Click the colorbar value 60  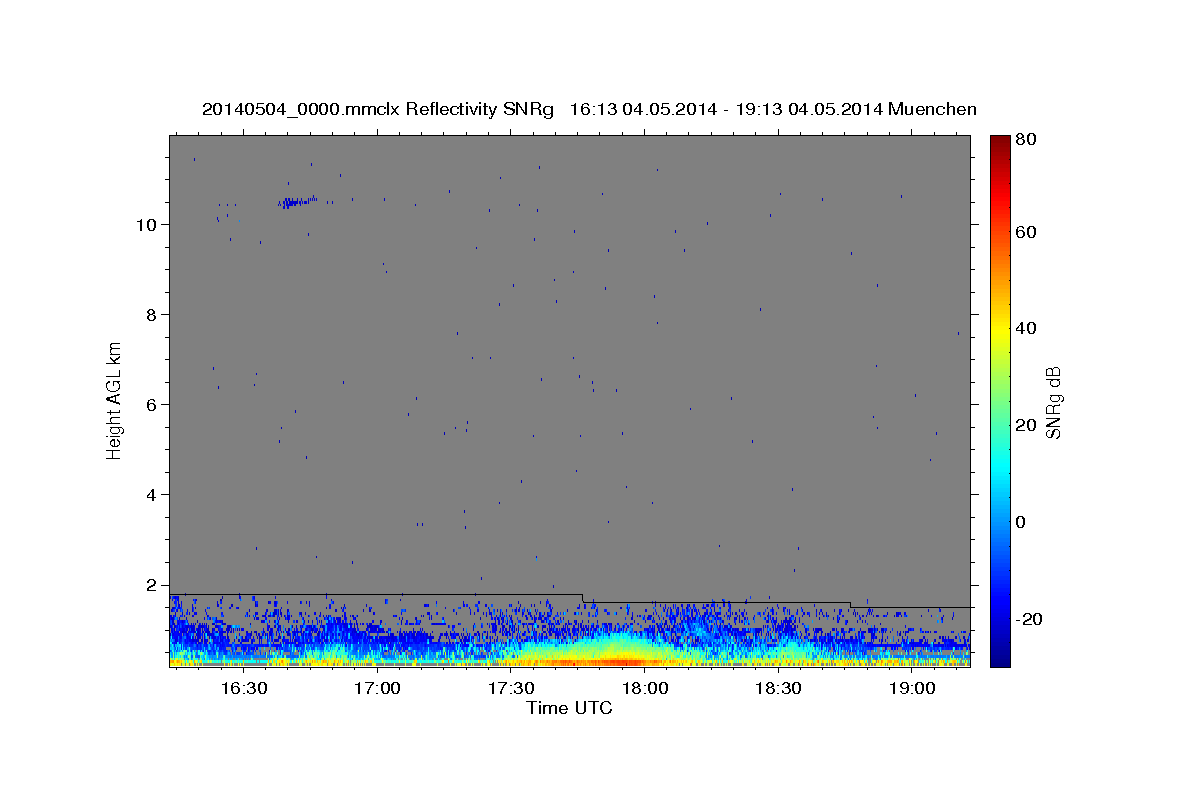coord(1027,232)
